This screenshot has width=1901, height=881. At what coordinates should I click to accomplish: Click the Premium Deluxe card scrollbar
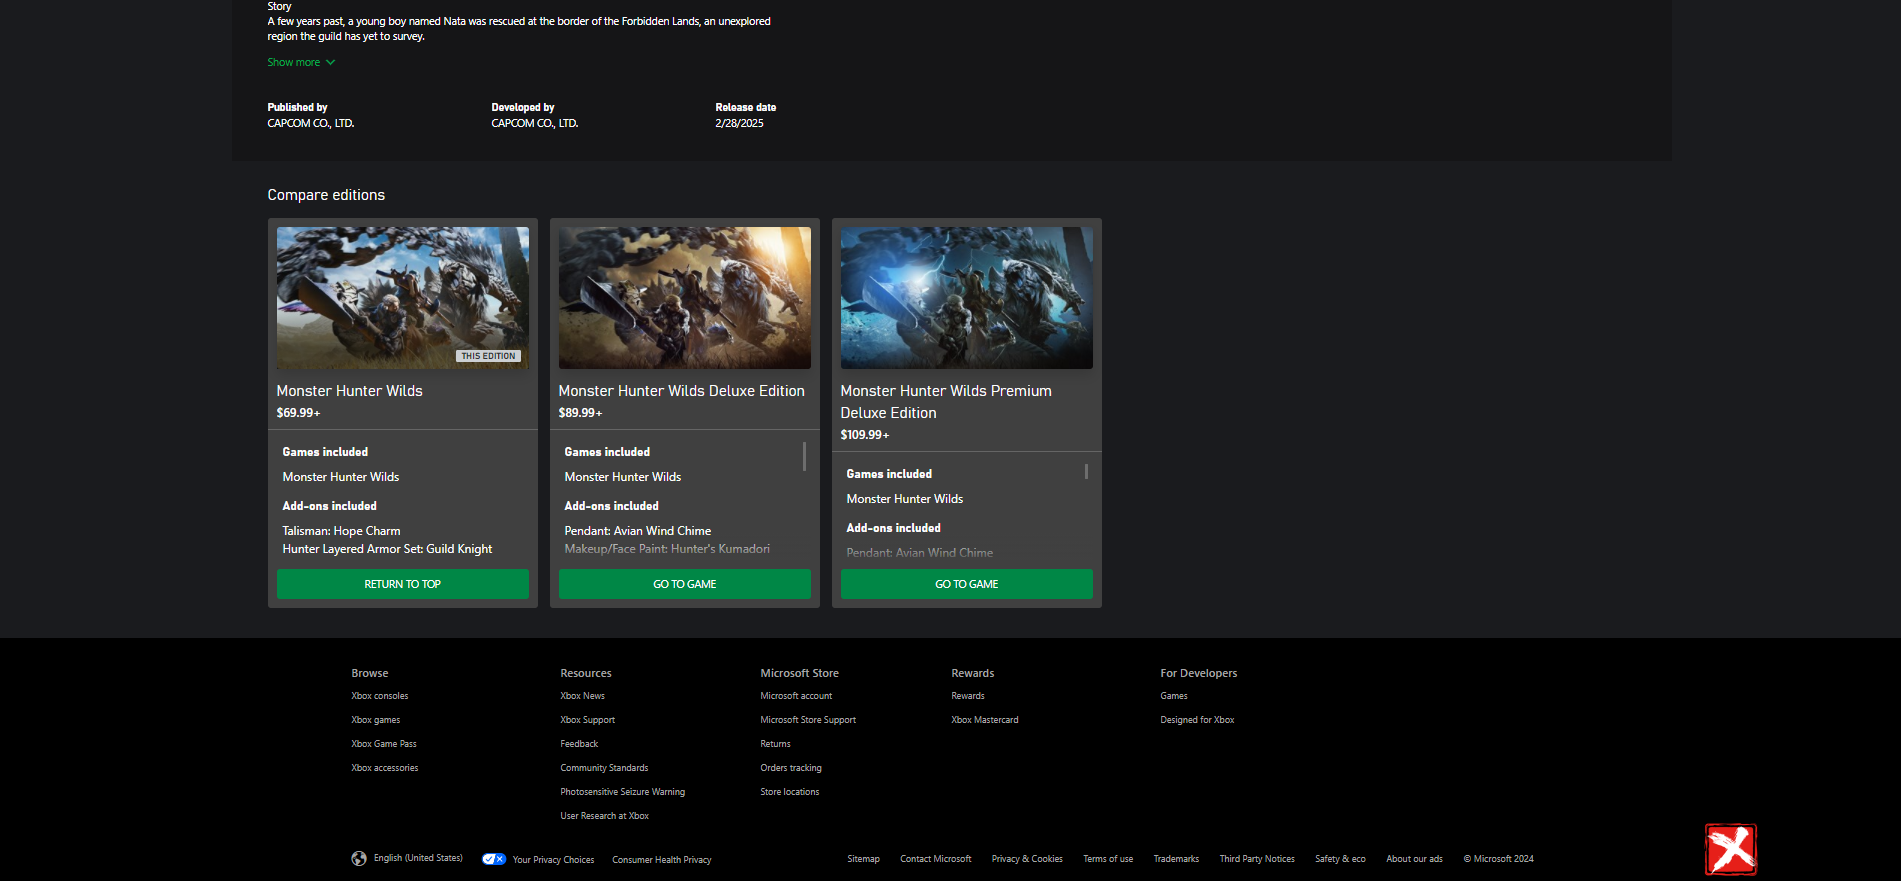pos(1086,471)
